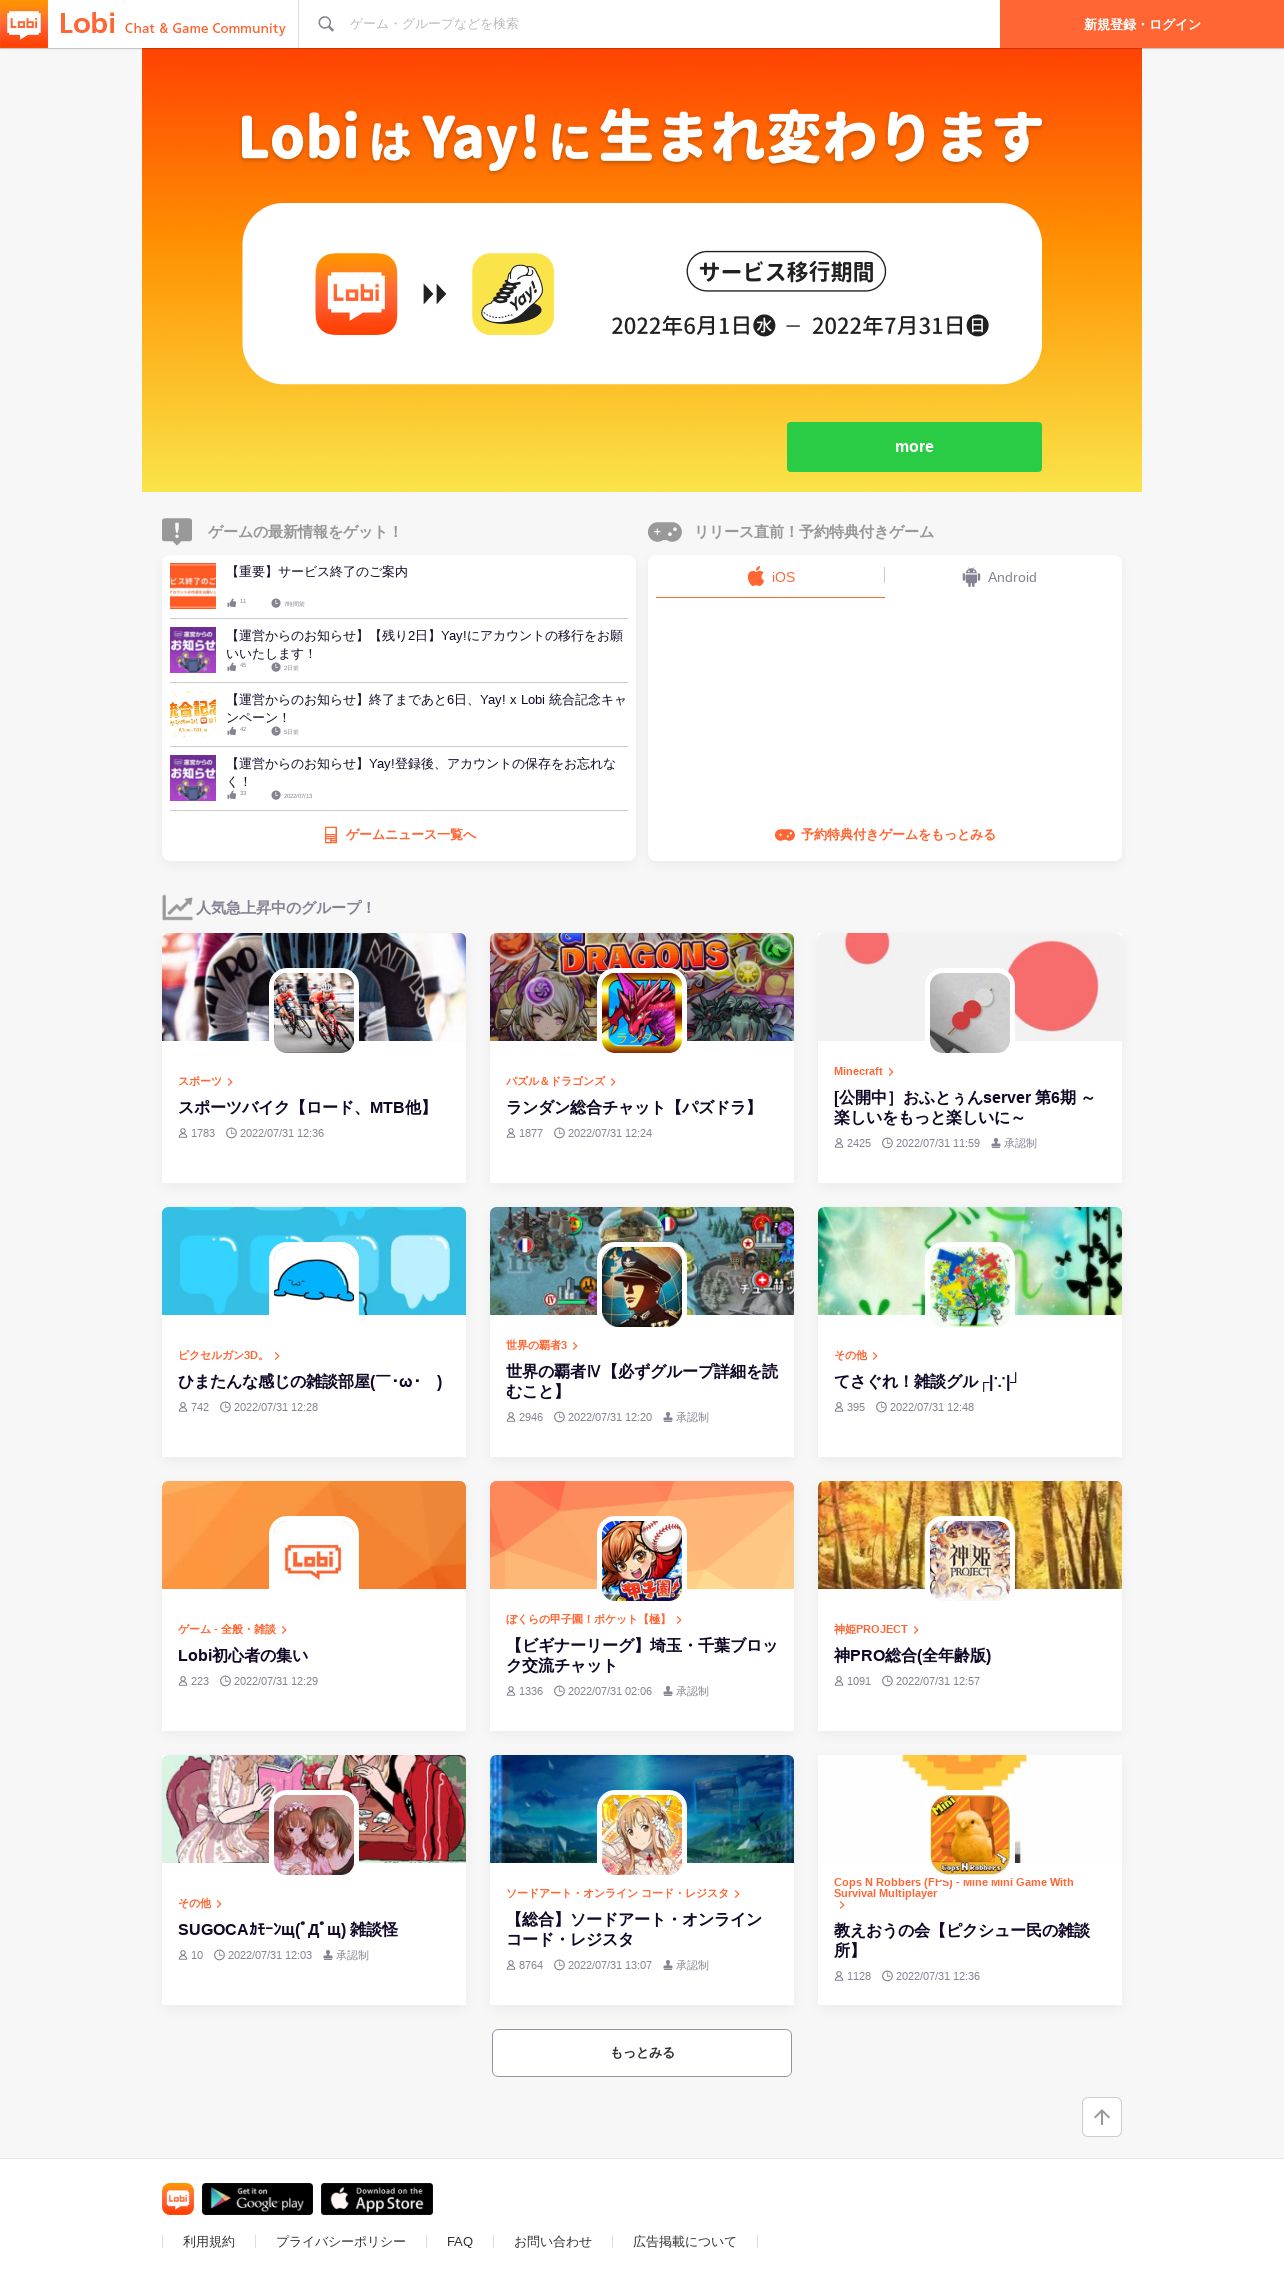Click the footer Lobi logo icon
This screenshot has height=2272, width=1284.
tap(178, 2199)
